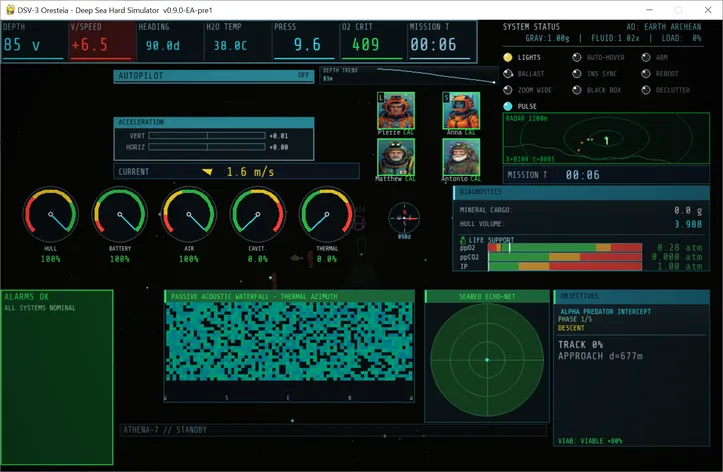723x472 pixels.
Task: Click the ATHENA-7 STANDBY message bar
Action: click(x=333, y=430)
